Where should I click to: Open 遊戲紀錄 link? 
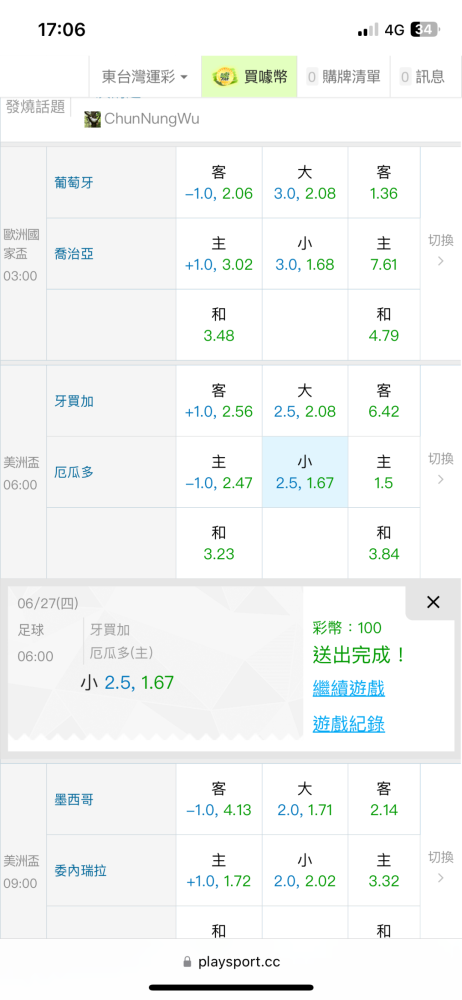click(348, 724)
